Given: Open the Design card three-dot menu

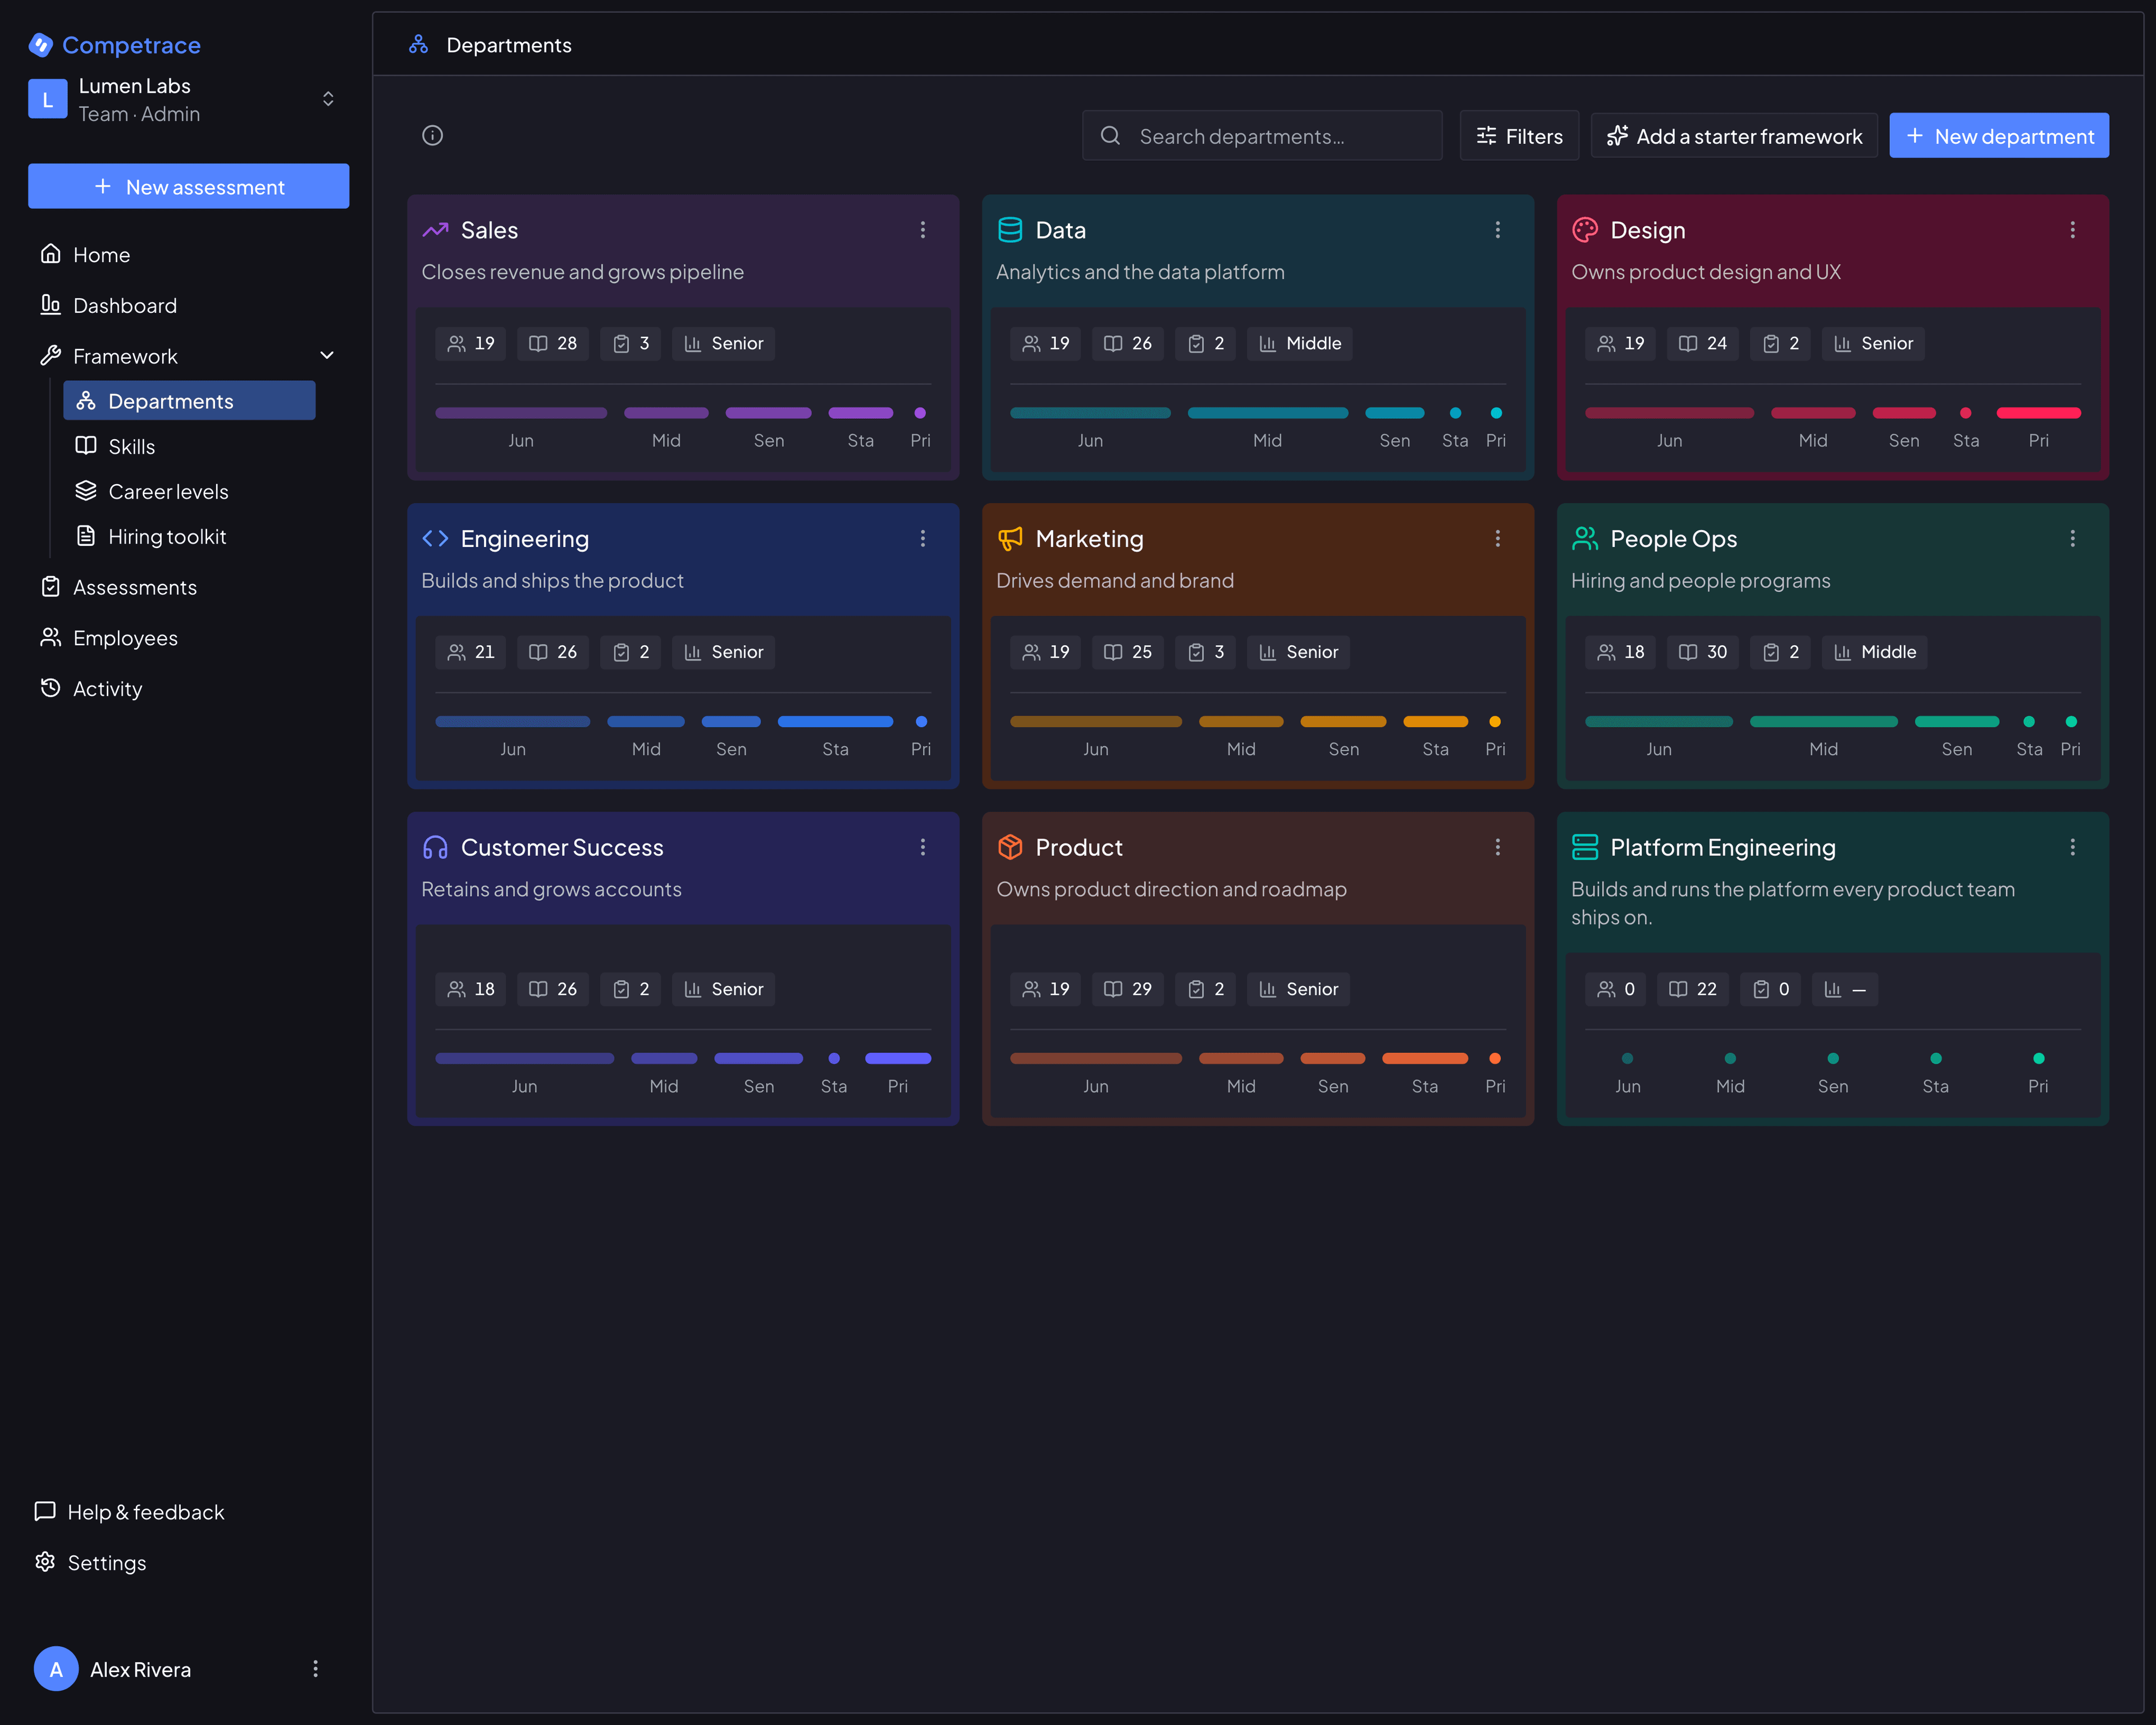Looking at the screenshot, I should [x=2073, y=230].
